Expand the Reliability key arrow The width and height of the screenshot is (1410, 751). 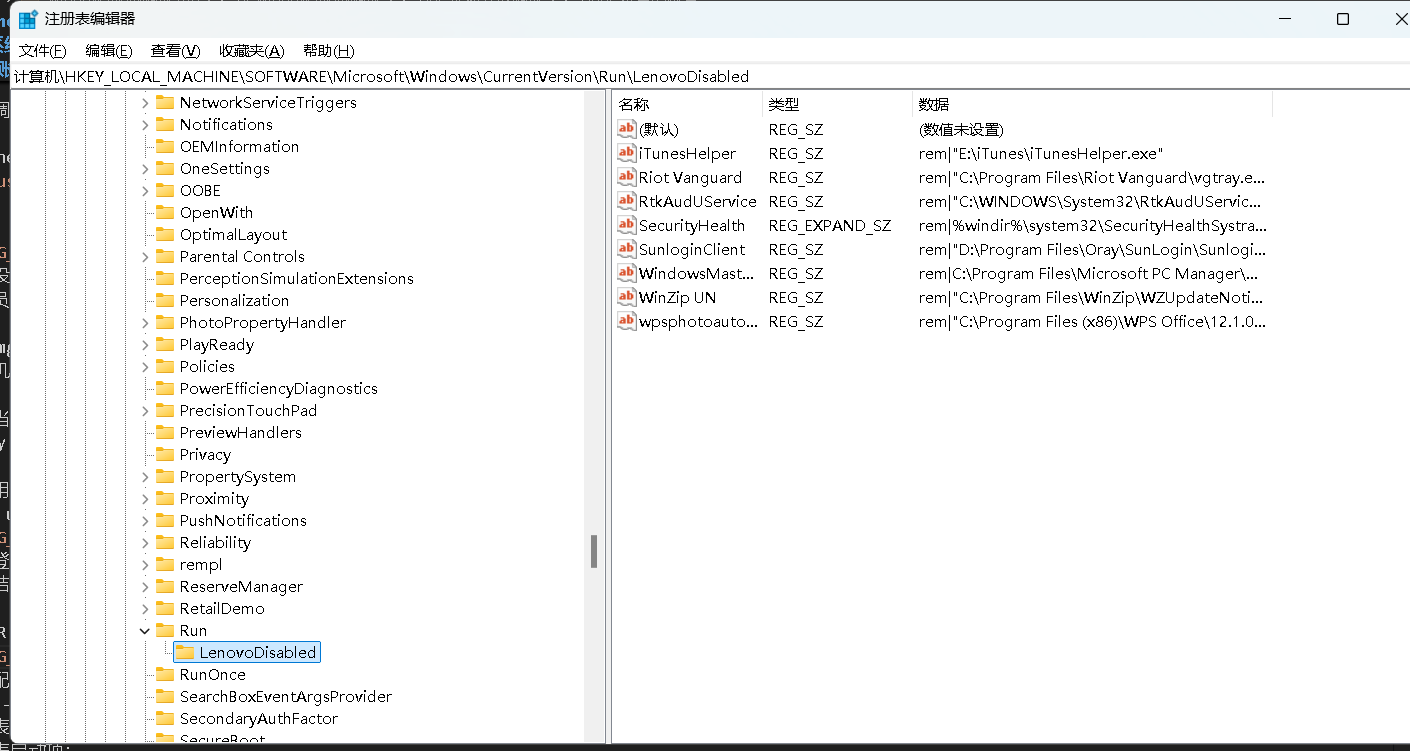[145, 542]
